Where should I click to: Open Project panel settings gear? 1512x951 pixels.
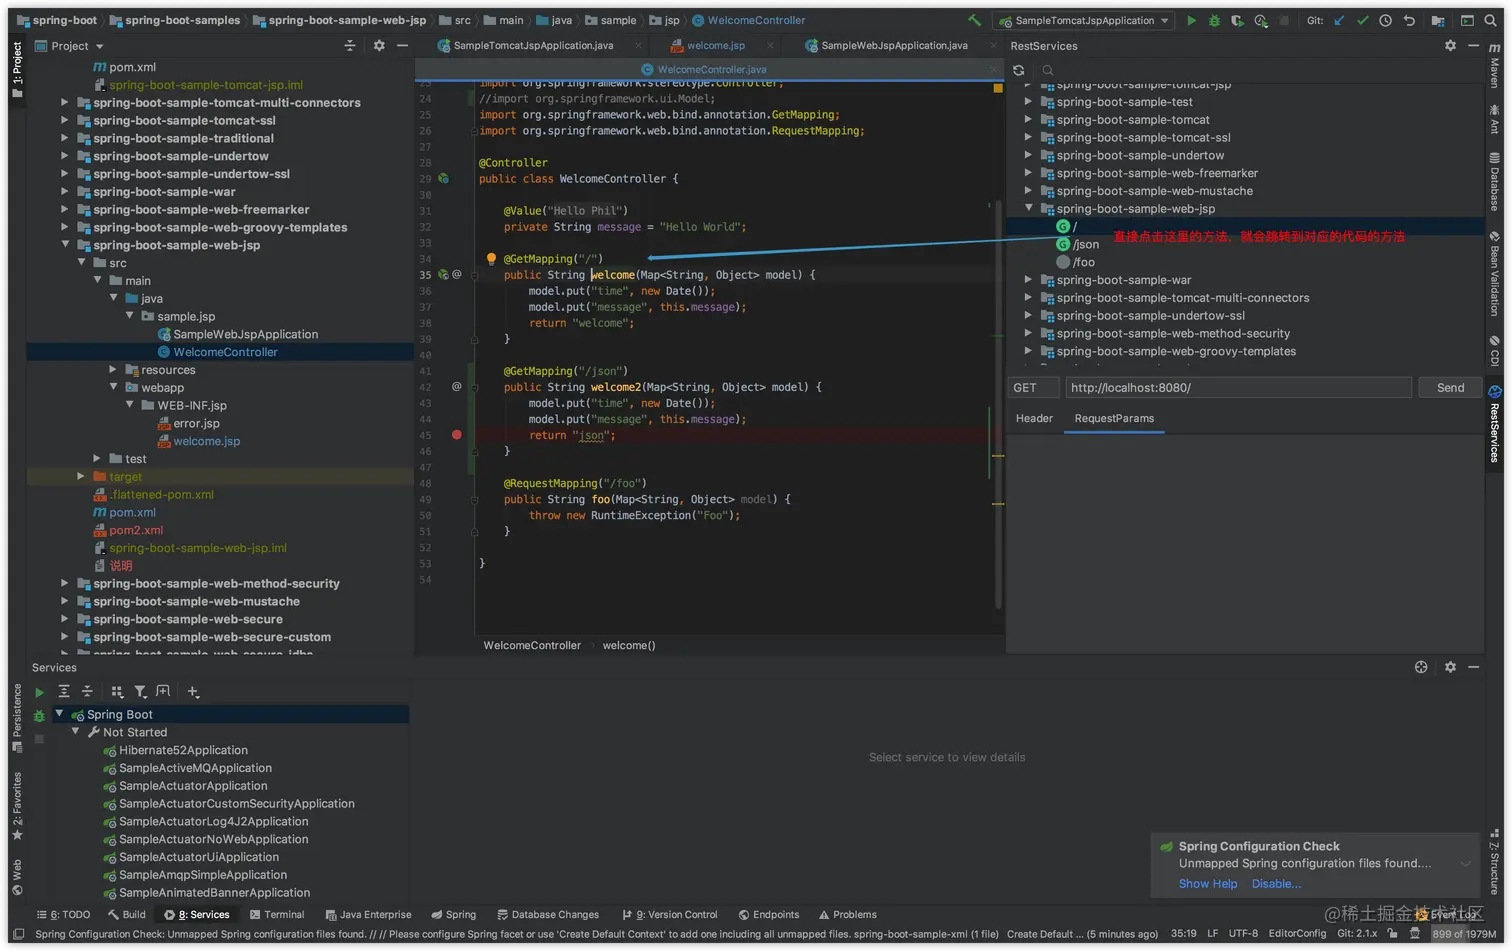point(379,46)
